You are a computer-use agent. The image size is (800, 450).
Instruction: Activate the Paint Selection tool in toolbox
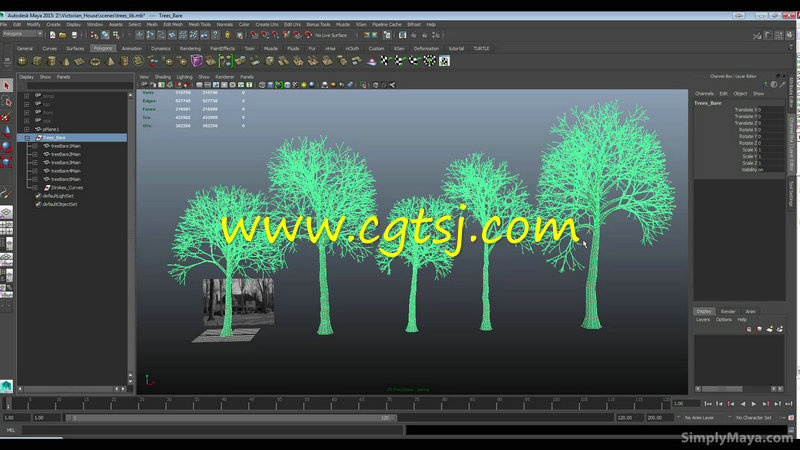(7, 116)
